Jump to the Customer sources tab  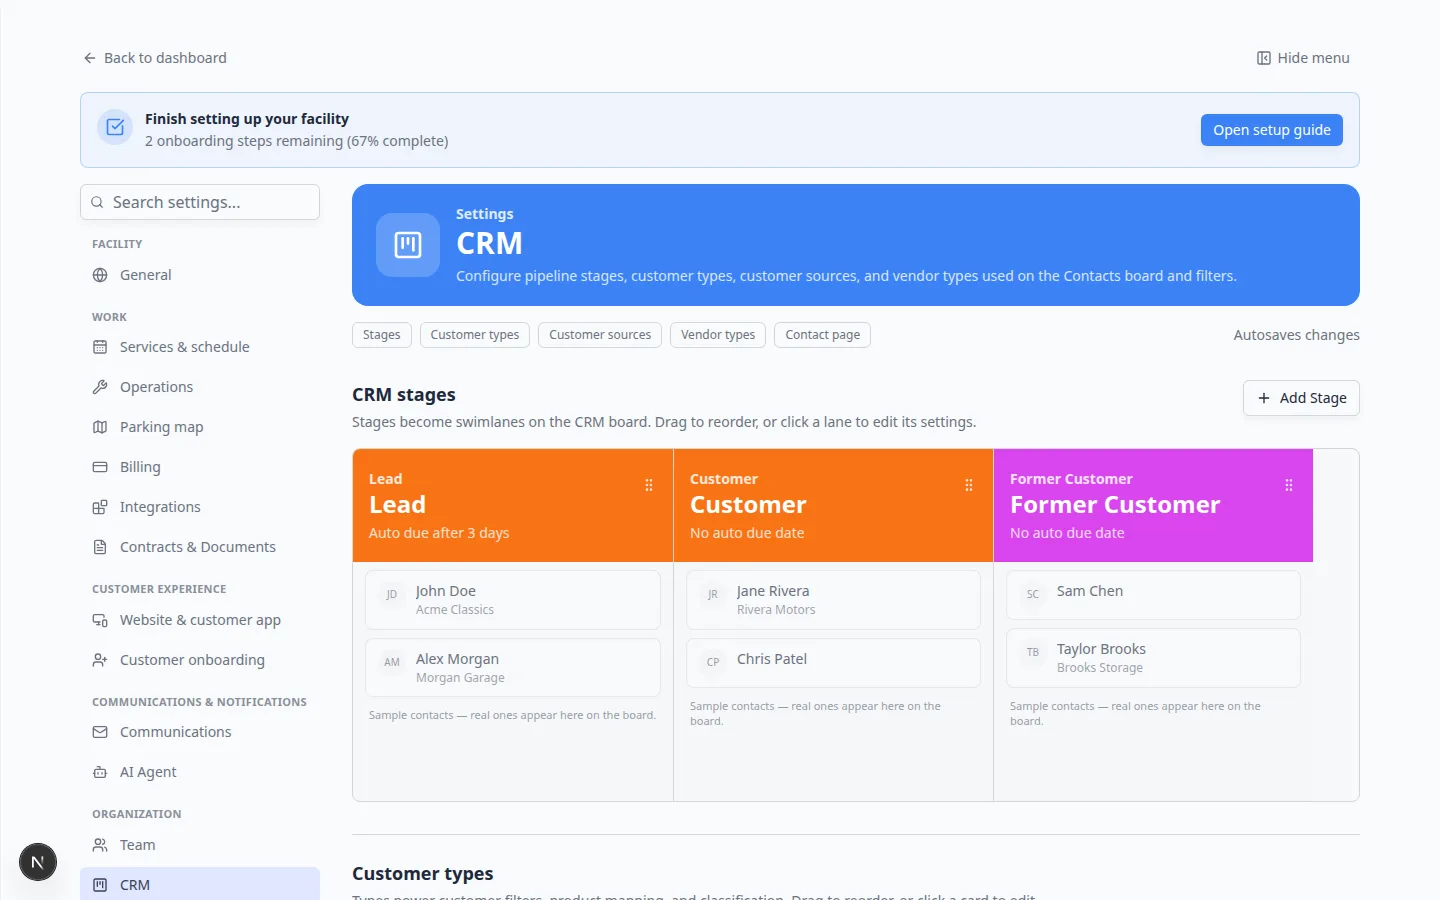(x=600, y=335)
